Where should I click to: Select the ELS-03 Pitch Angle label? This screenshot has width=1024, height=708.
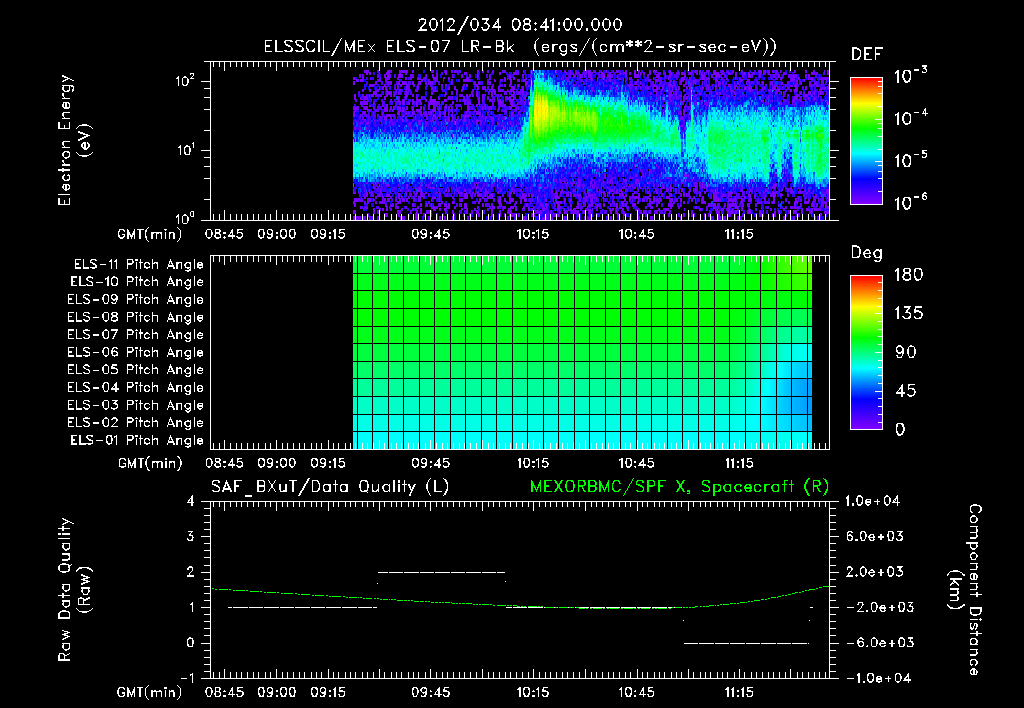pos(135,406)
